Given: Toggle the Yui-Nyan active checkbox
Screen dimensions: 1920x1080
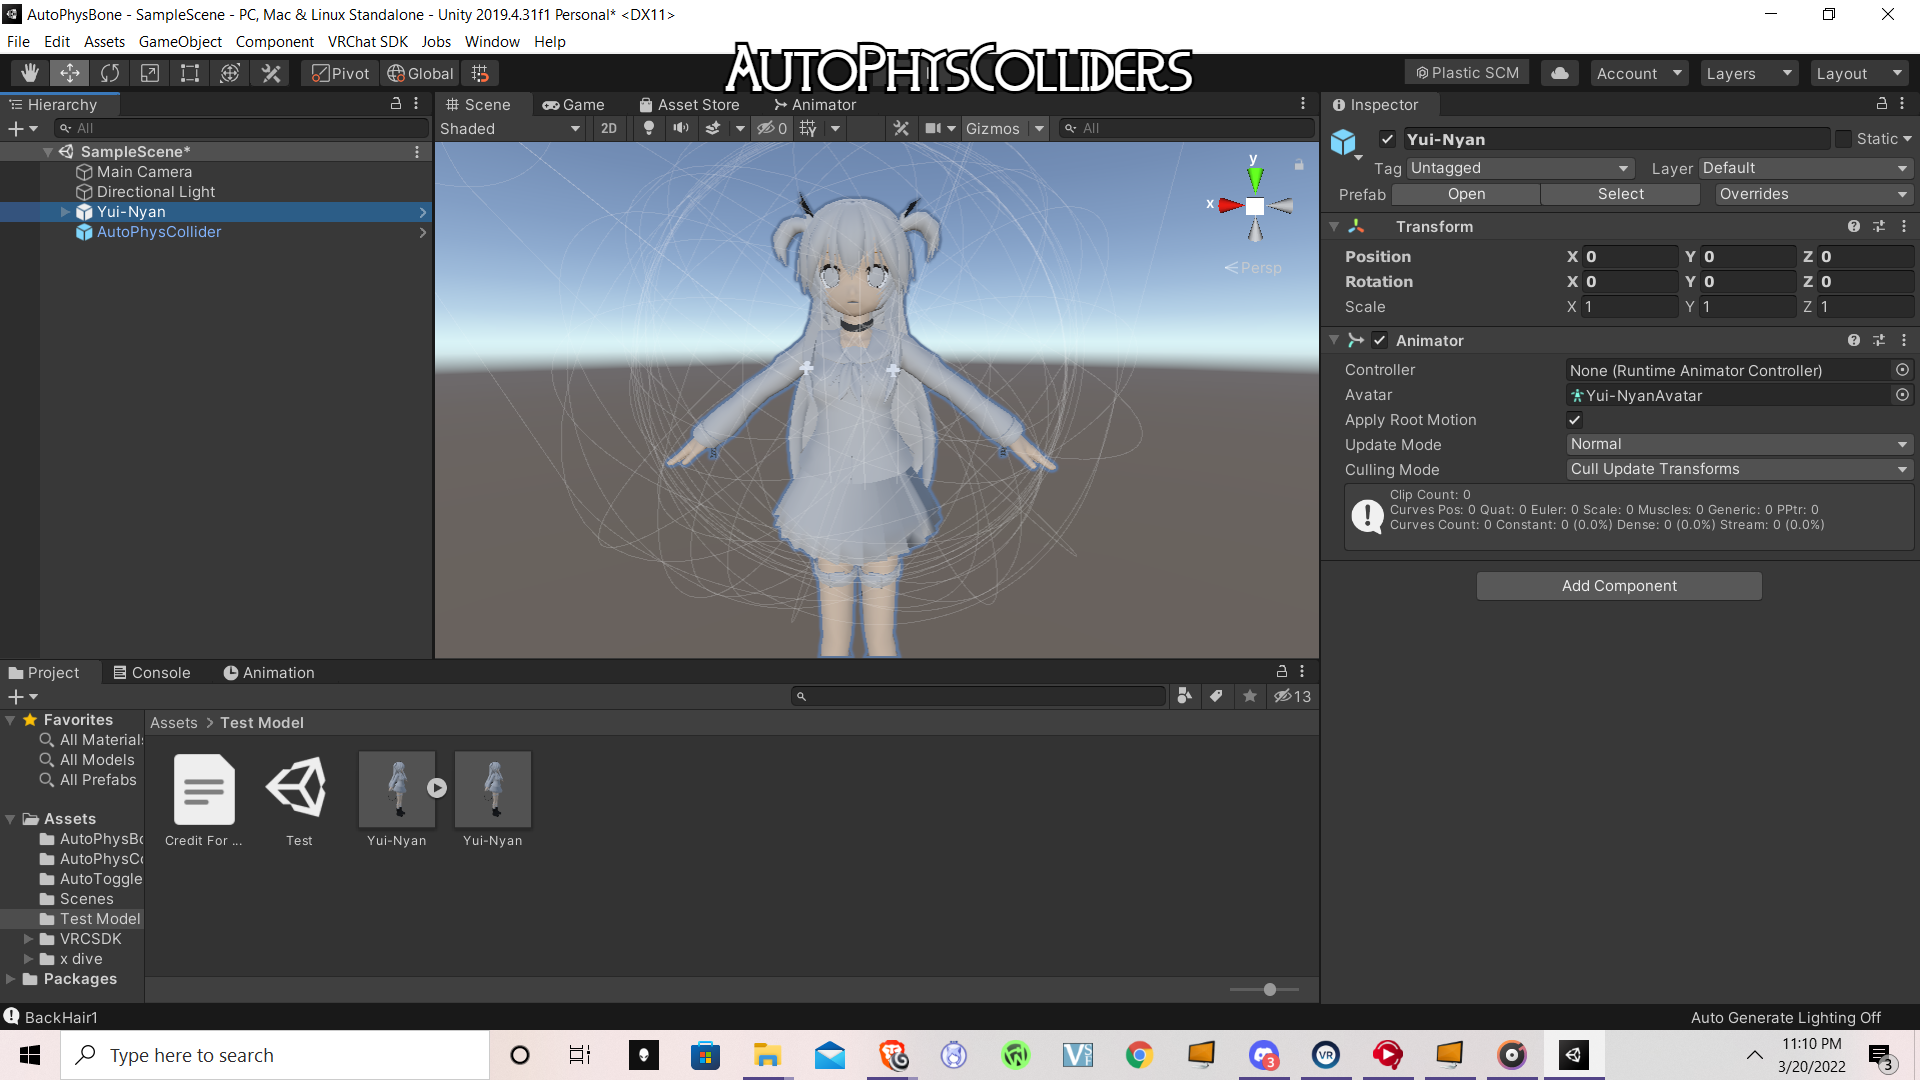Looking at the screenshot, I should [x=1387, y=139].
